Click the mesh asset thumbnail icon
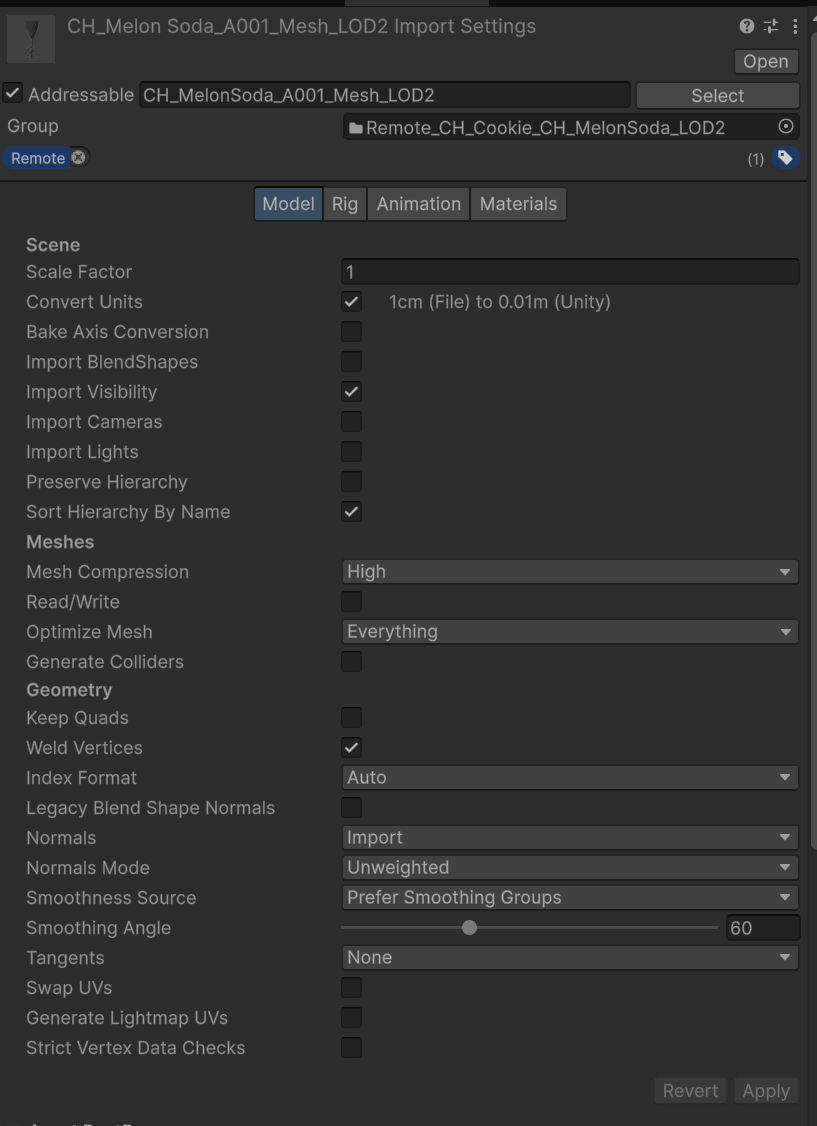817x1126 pixels. pos(31,38)
